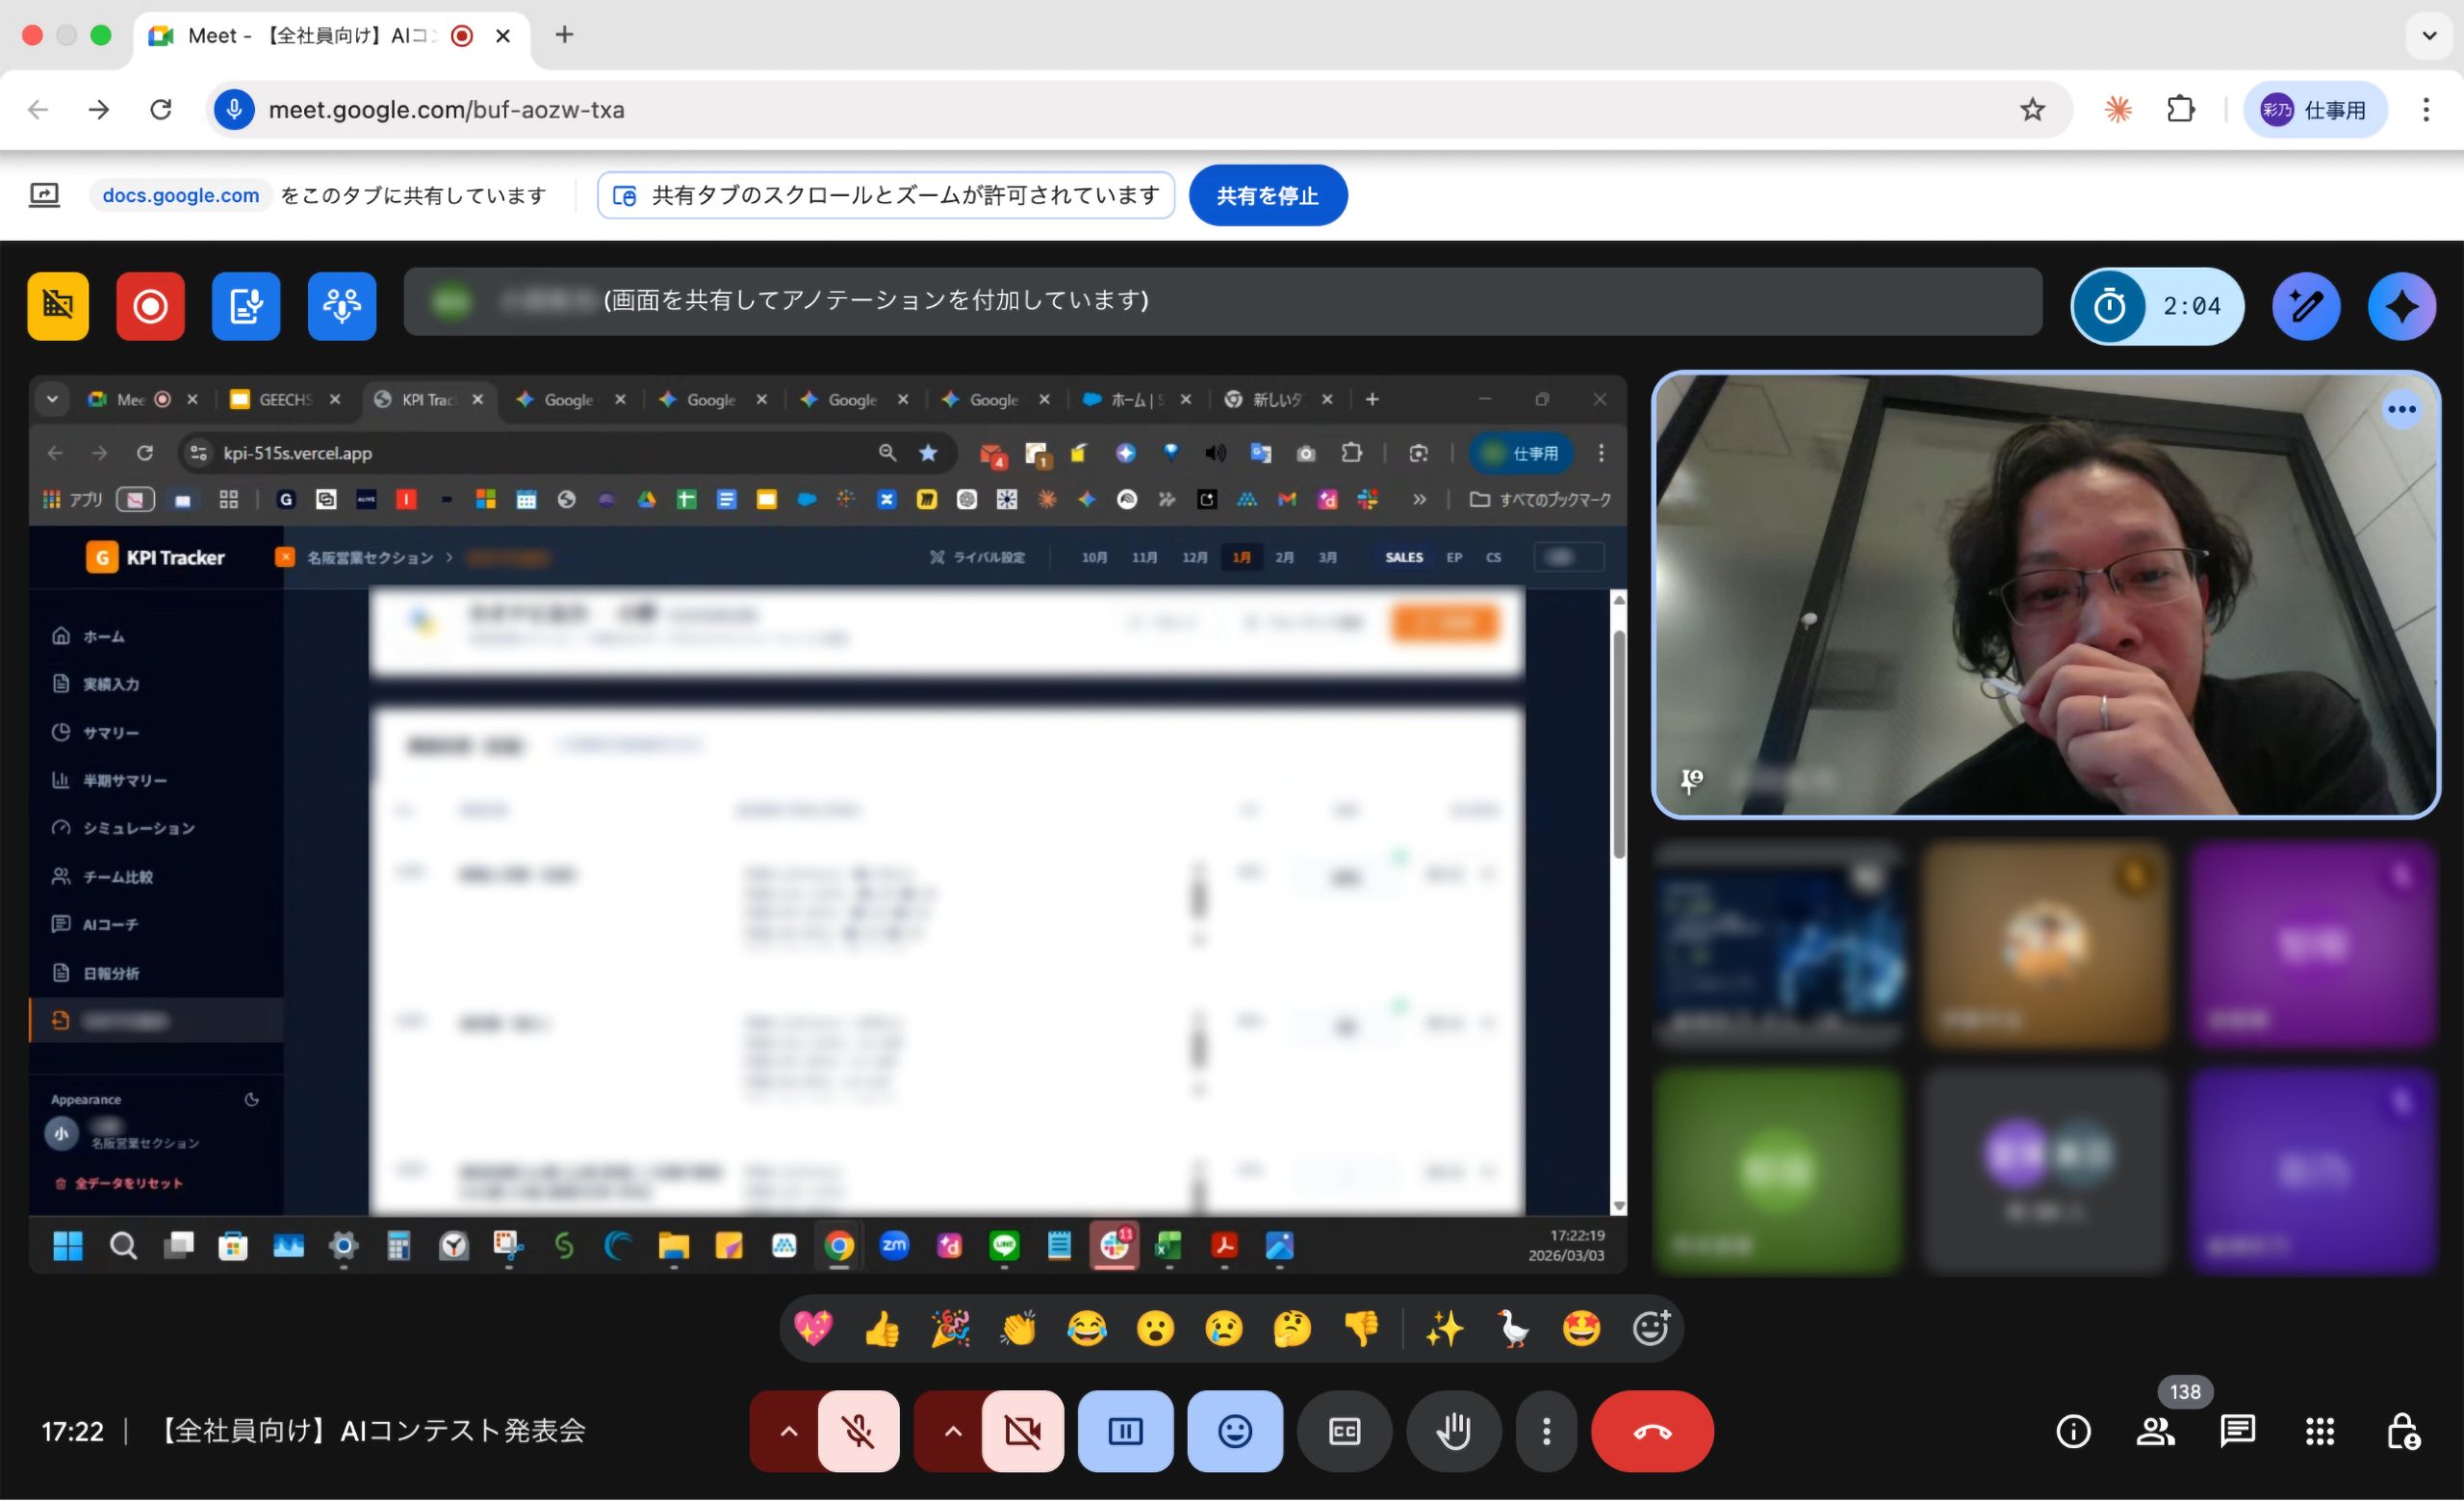This screenshot has height=1501, width=2464.
Task: Leave the call with red hang-up button
Action: pyautogui.click(x=1652, y=1431)
